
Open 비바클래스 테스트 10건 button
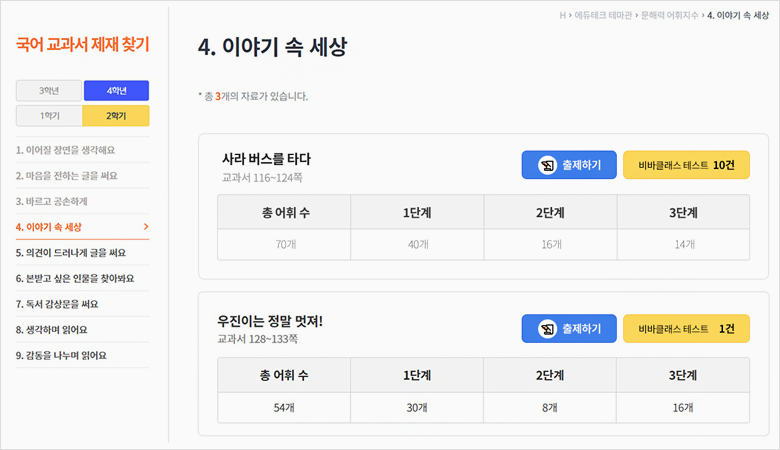pyautogui.click(x=686, y=165)
